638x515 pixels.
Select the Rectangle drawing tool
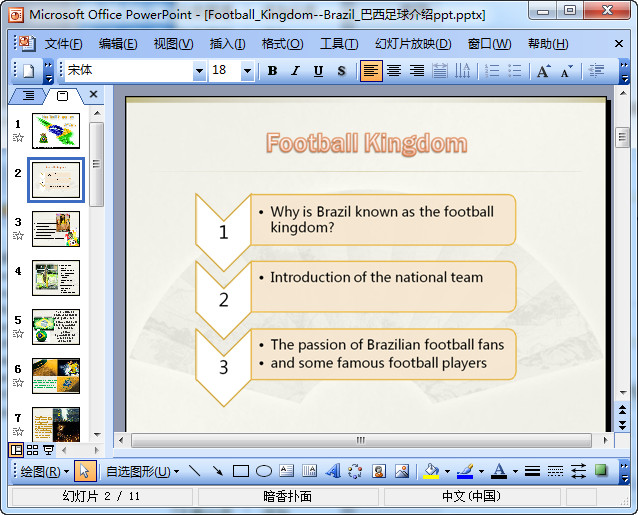point(241,471)
